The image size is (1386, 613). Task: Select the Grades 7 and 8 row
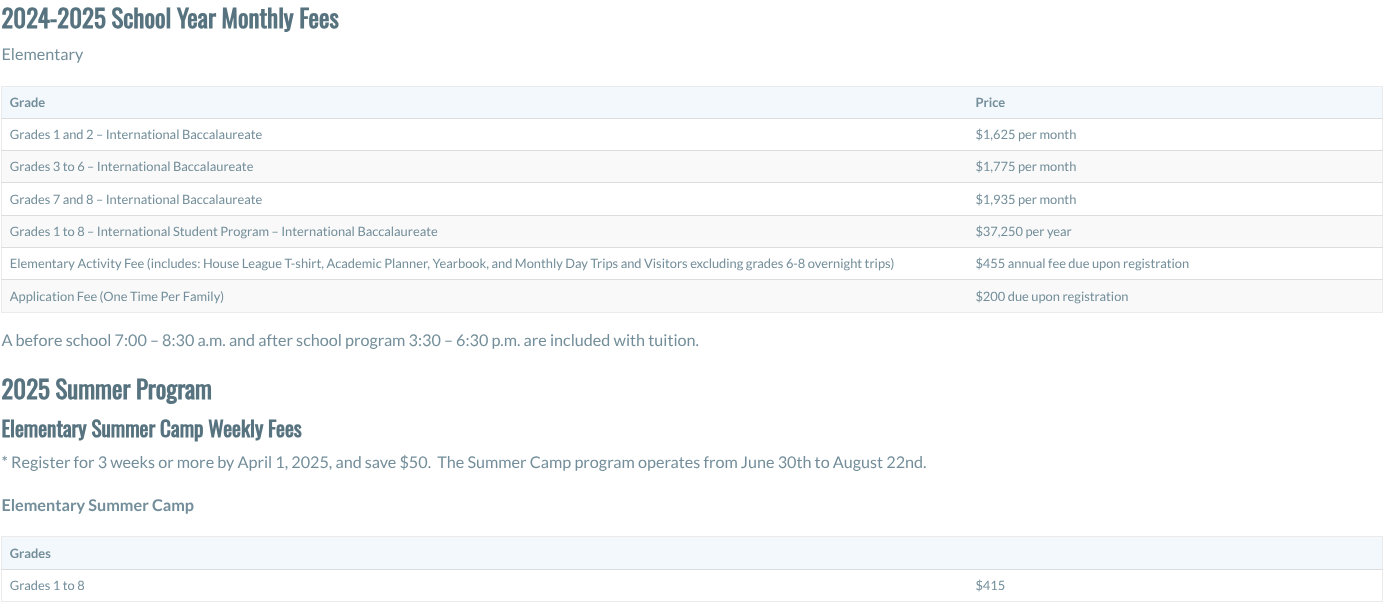[x=692, y=199]
